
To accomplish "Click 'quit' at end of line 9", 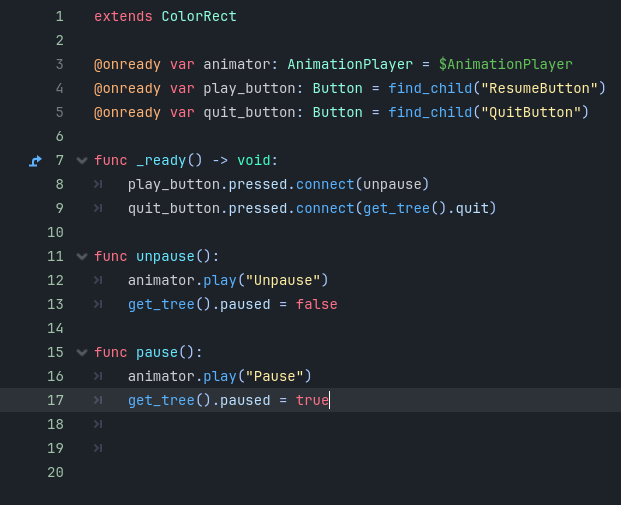I will (x=472, y=208).
